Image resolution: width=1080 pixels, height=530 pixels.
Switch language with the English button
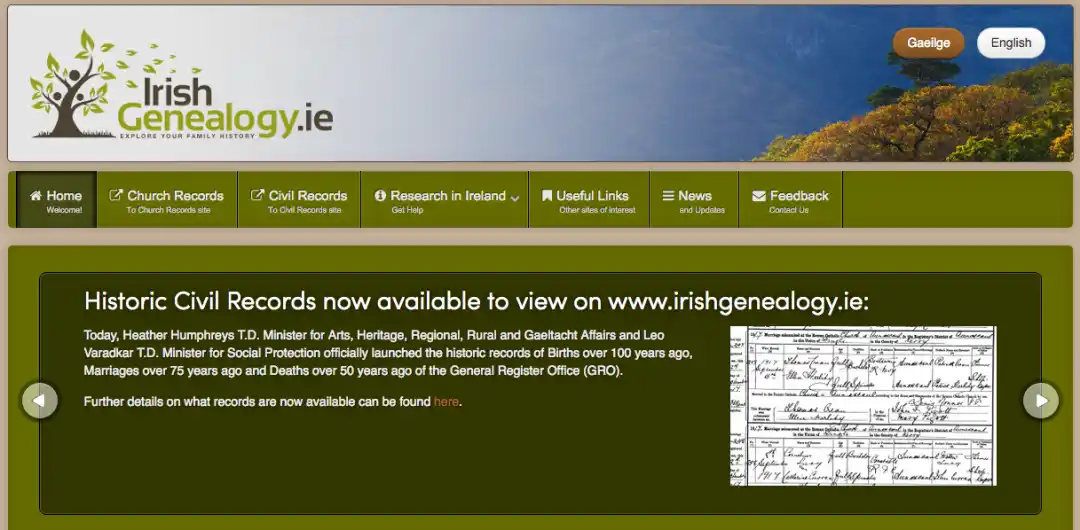[x=1011, y=43]
